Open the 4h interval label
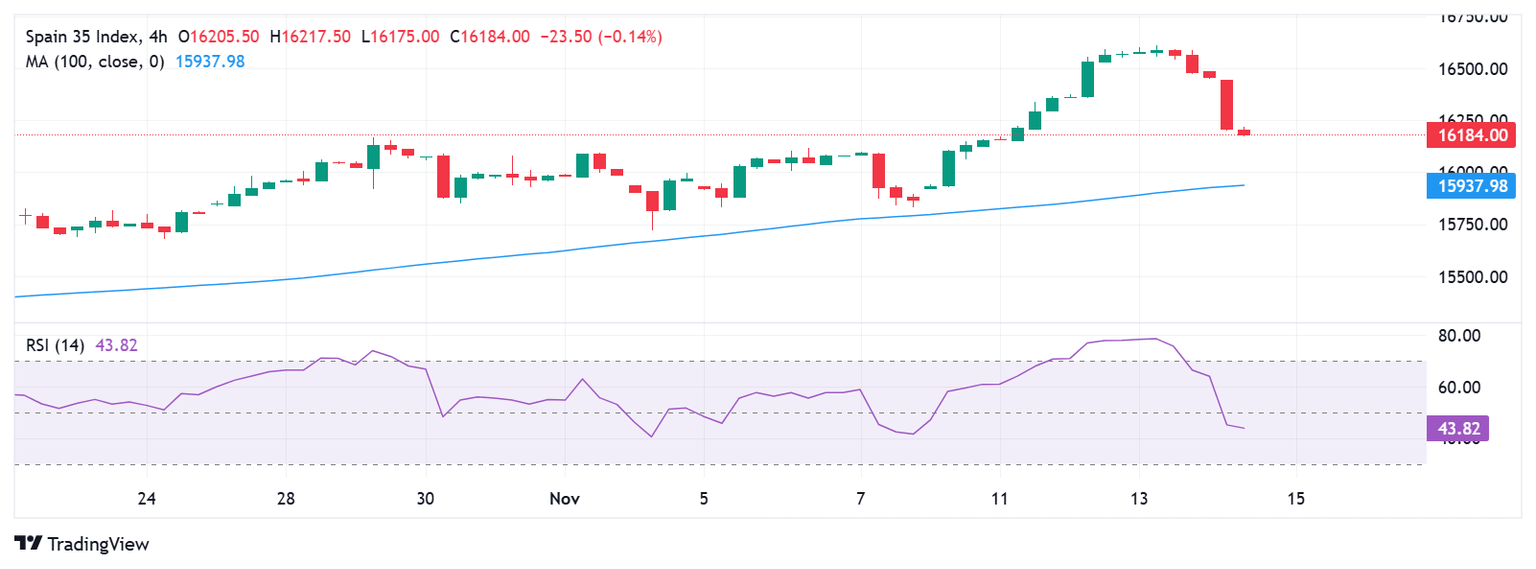The width and height of the screenshot is (1536, 569). [157, 36]
